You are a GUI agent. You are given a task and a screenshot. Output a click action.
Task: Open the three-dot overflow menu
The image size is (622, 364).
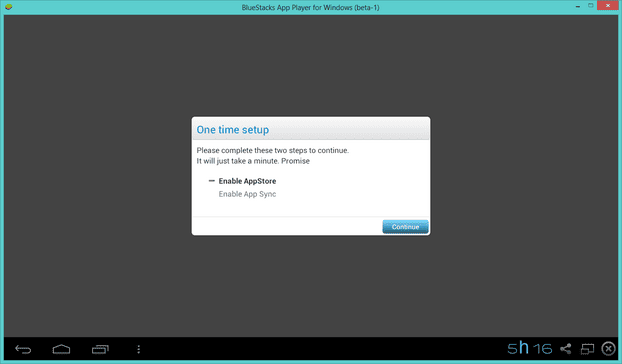point(138,349)
